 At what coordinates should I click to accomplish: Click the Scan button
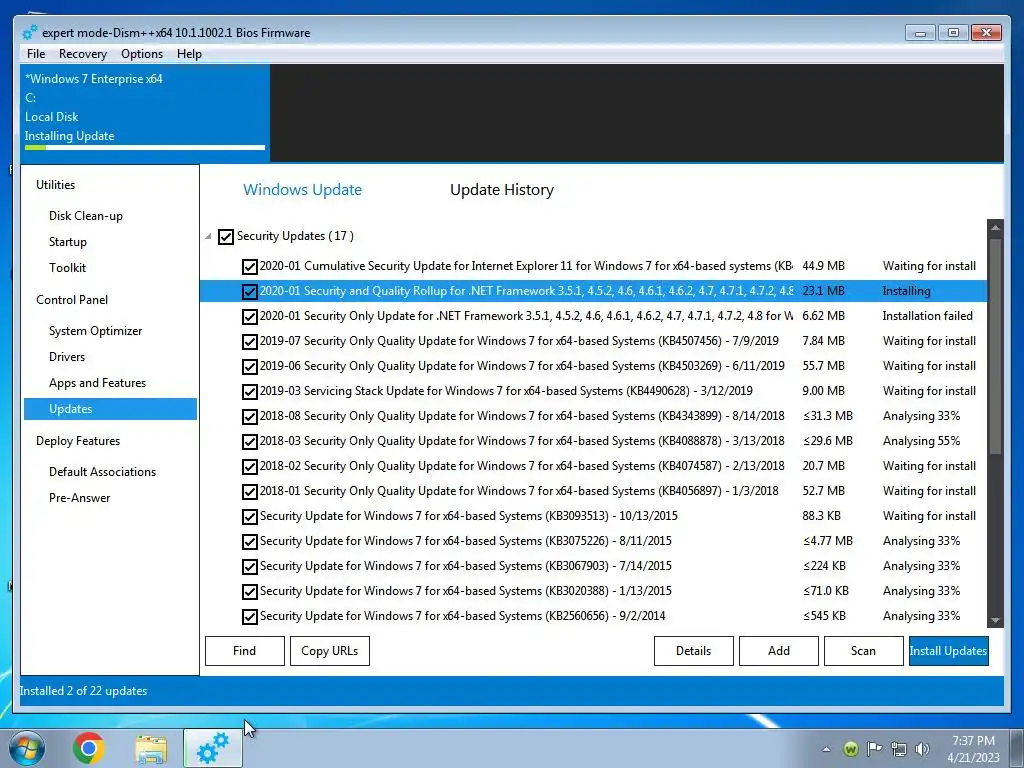pyautogui.click(x=863, y=650)
